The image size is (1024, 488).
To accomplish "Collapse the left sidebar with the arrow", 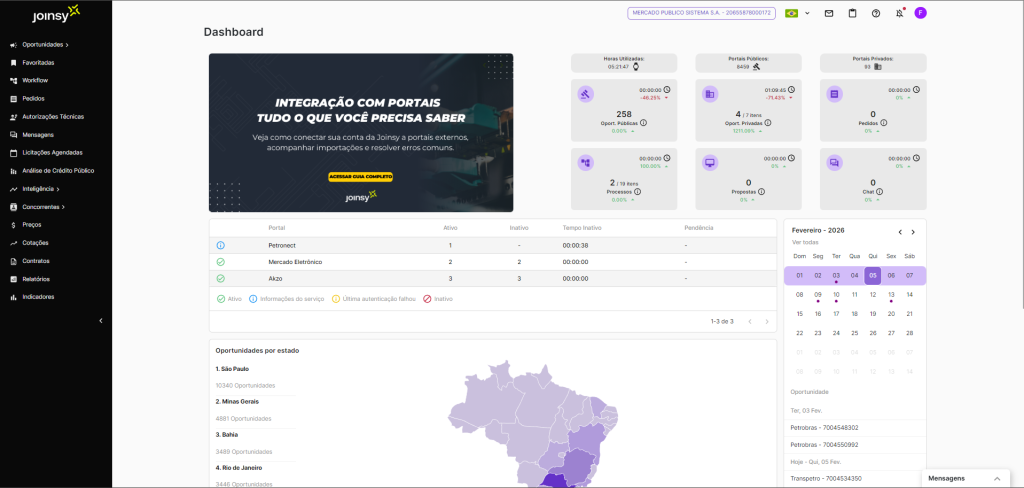I will tap(100, 321).
